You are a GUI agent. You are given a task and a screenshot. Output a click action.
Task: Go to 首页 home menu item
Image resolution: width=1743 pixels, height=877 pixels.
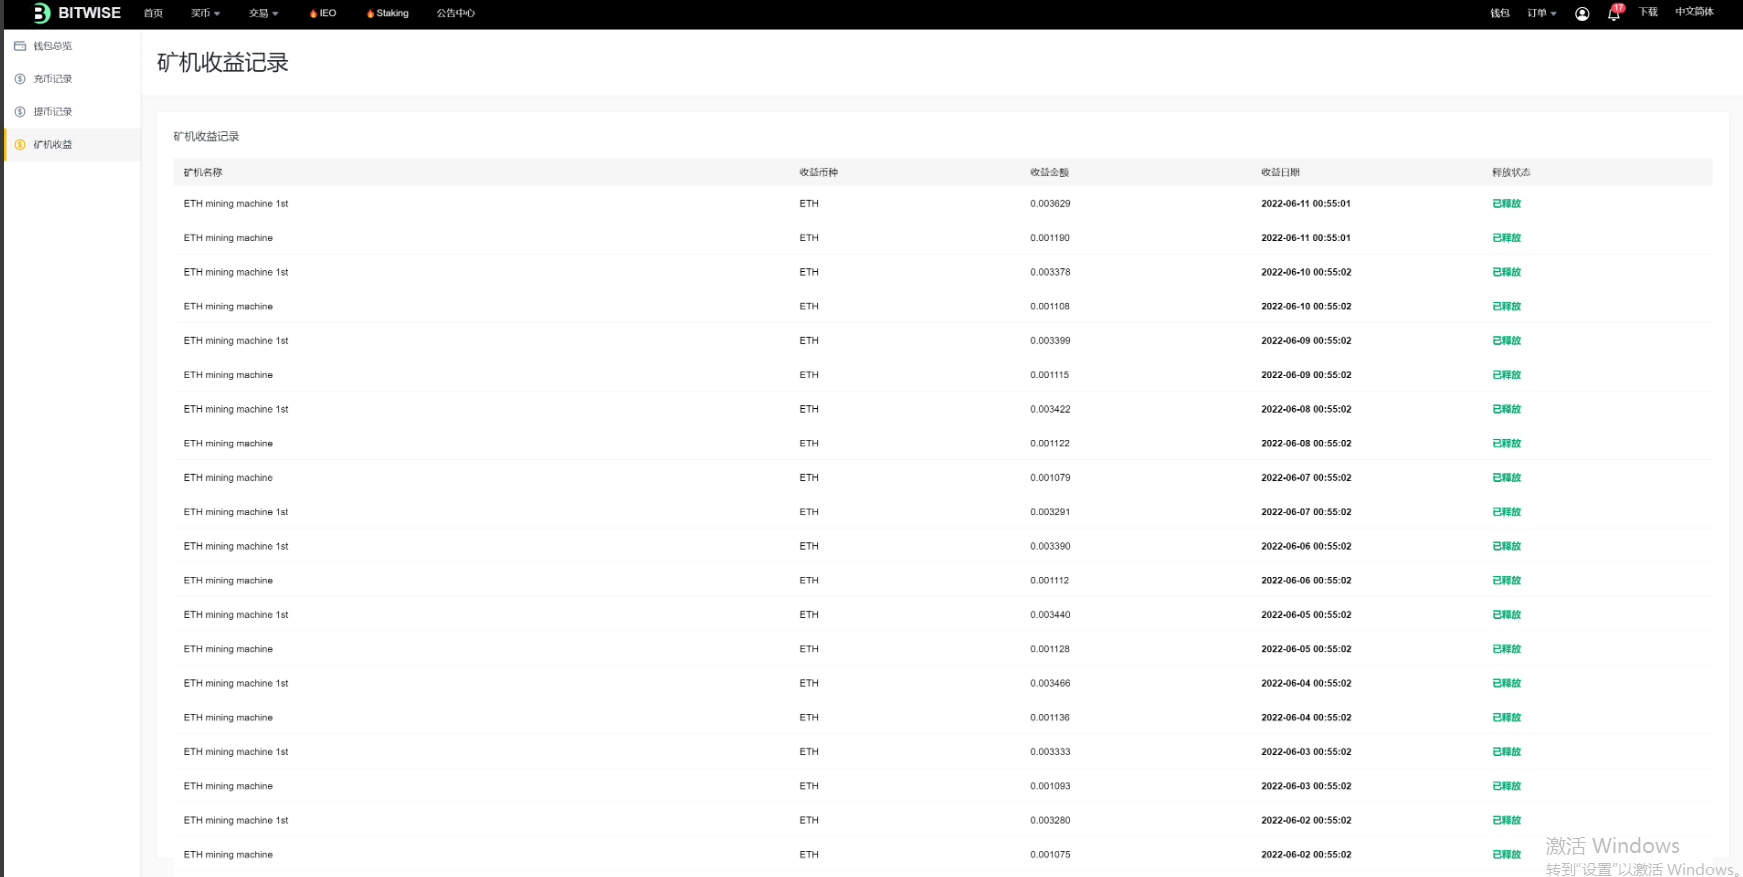tap(153, 14)
